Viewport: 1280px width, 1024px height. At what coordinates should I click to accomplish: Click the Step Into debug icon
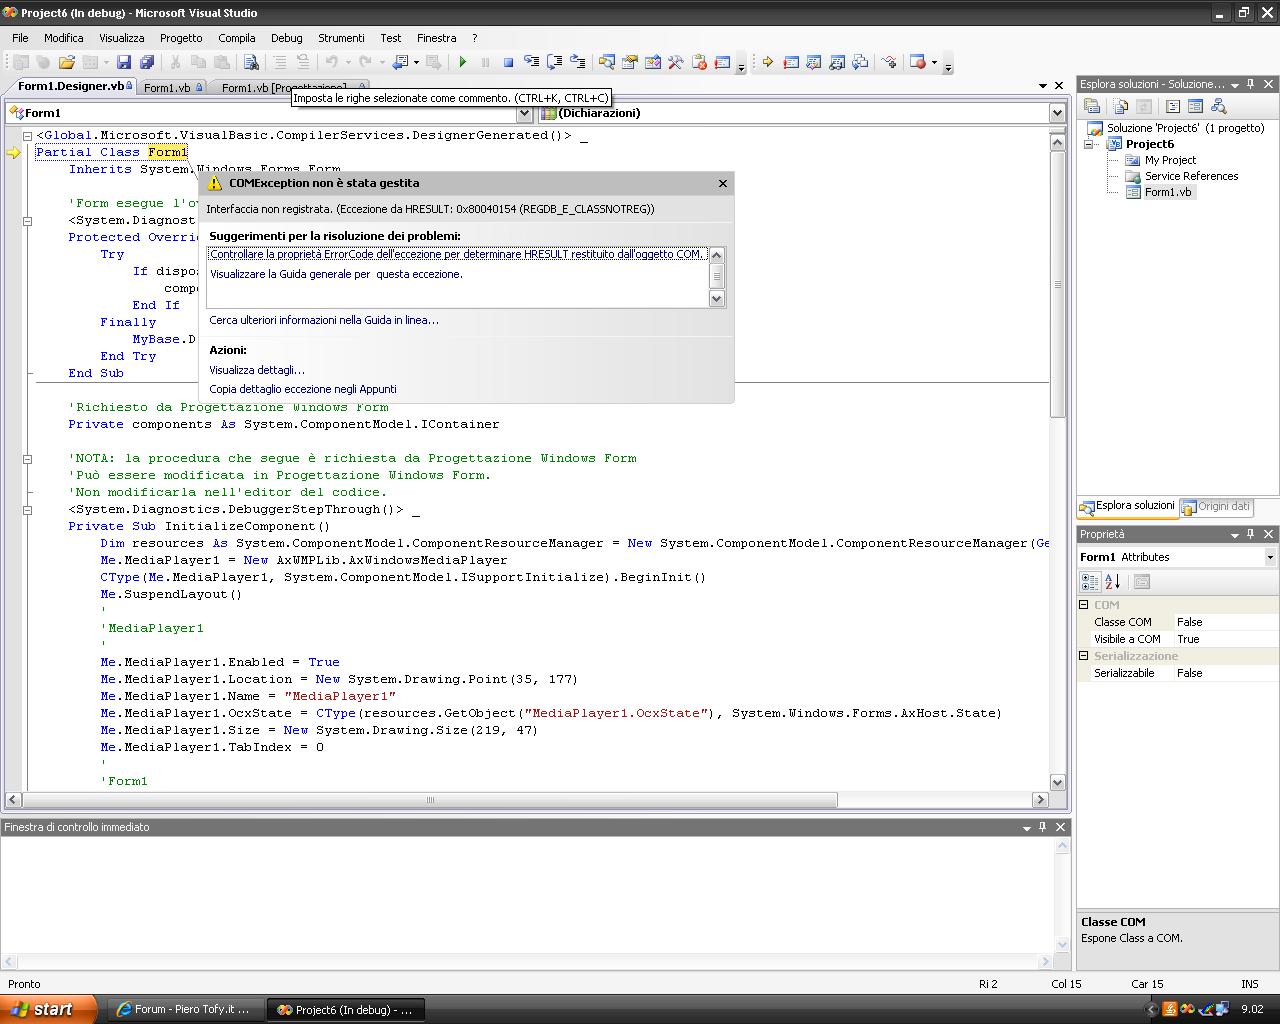(531, 62)
